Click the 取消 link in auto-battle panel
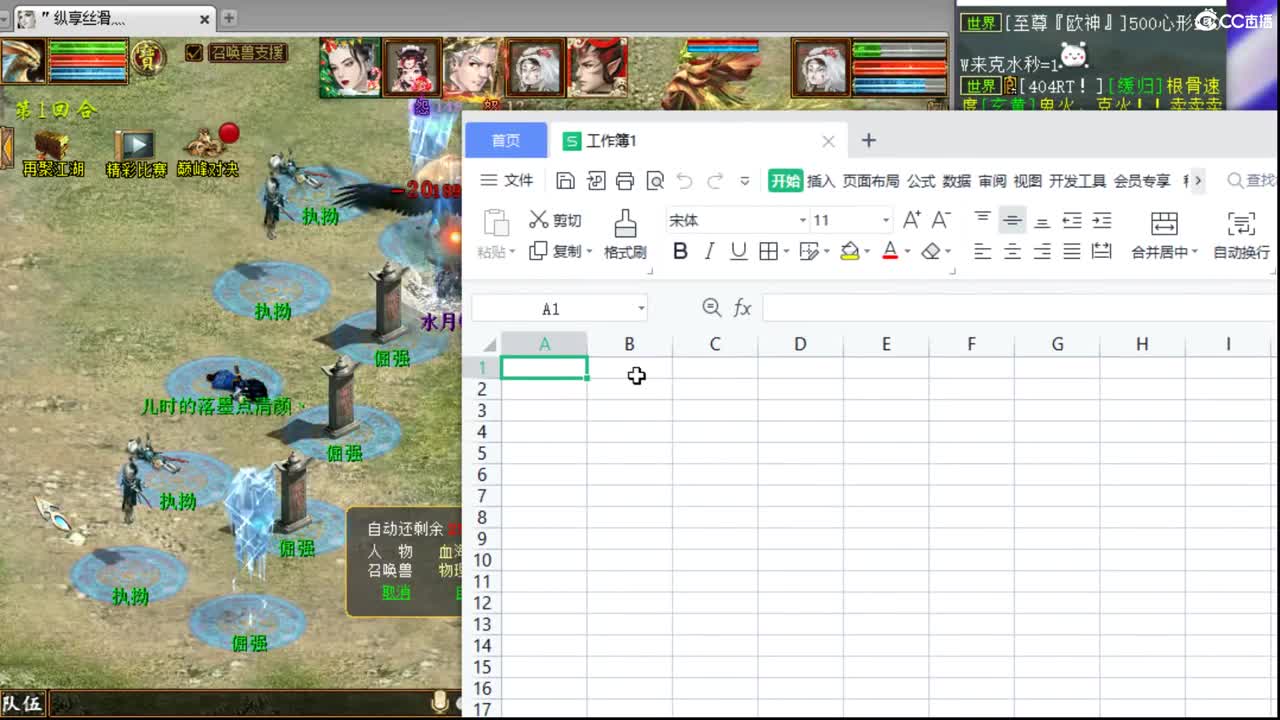The image size is (1280, 720). pyautogui.click(x=396, y=592)
